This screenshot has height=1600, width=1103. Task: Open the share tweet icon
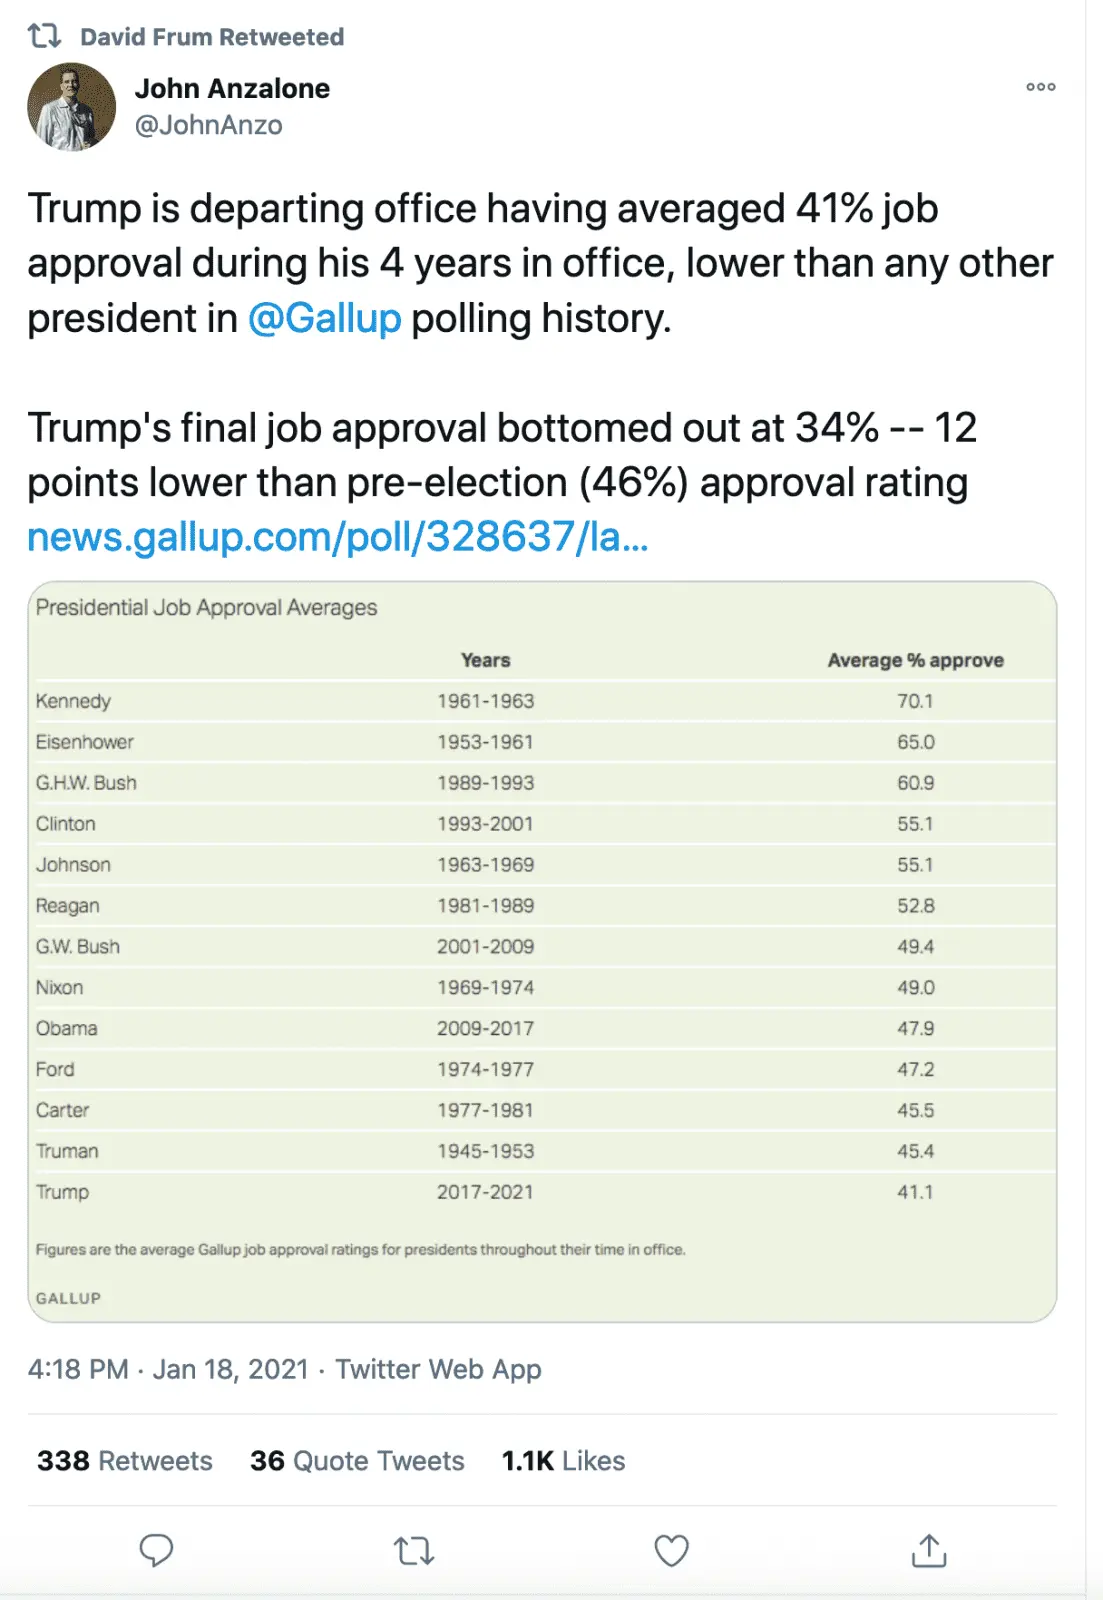[x=929, y=1551]
